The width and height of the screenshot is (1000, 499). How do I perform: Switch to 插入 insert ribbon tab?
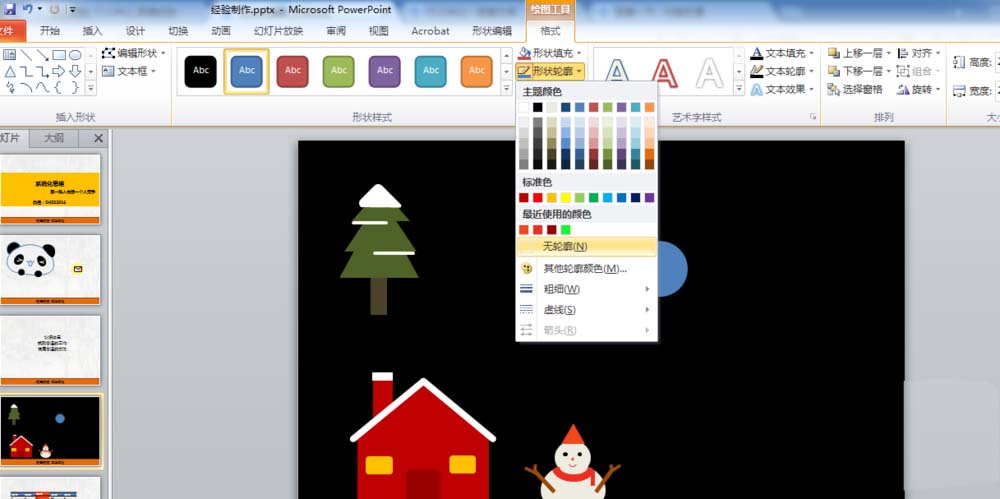[92, 31]
